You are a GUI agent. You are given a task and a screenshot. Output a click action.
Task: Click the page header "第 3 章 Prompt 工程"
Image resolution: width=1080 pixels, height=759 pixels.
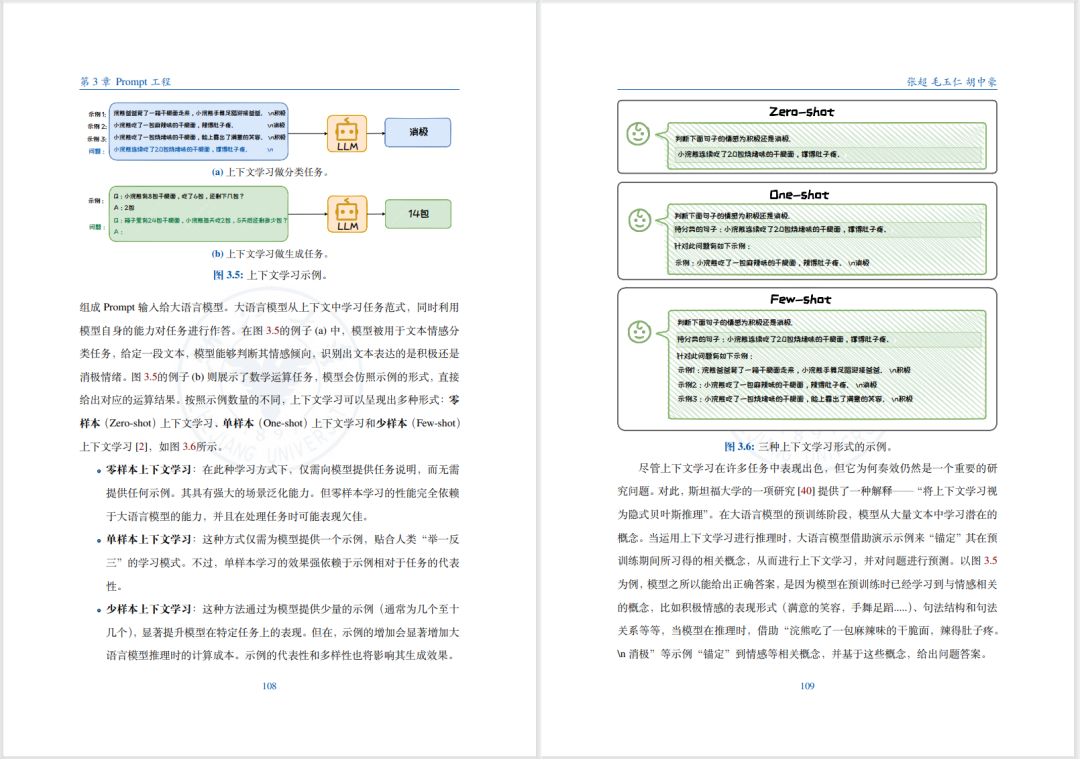pos(125,81)
